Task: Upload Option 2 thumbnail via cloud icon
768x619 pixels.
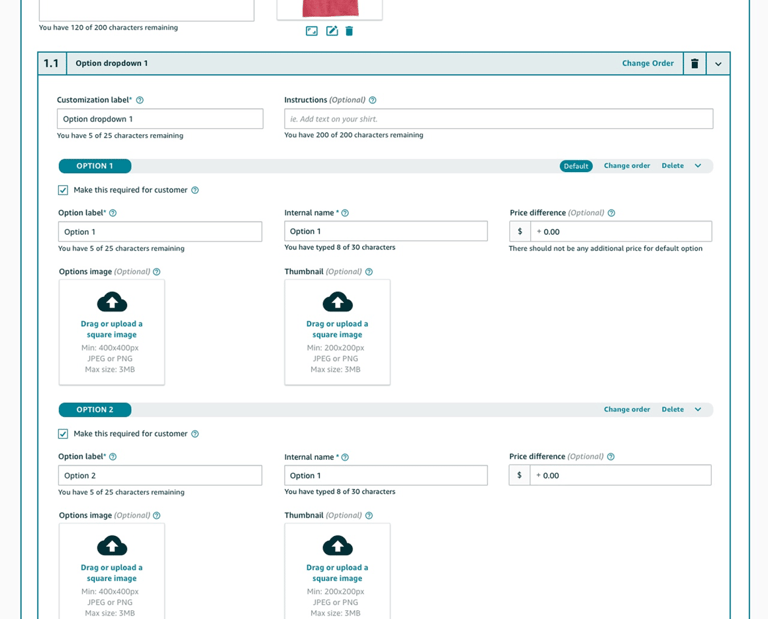Action: pyautogui.click(x=337, y=546)
